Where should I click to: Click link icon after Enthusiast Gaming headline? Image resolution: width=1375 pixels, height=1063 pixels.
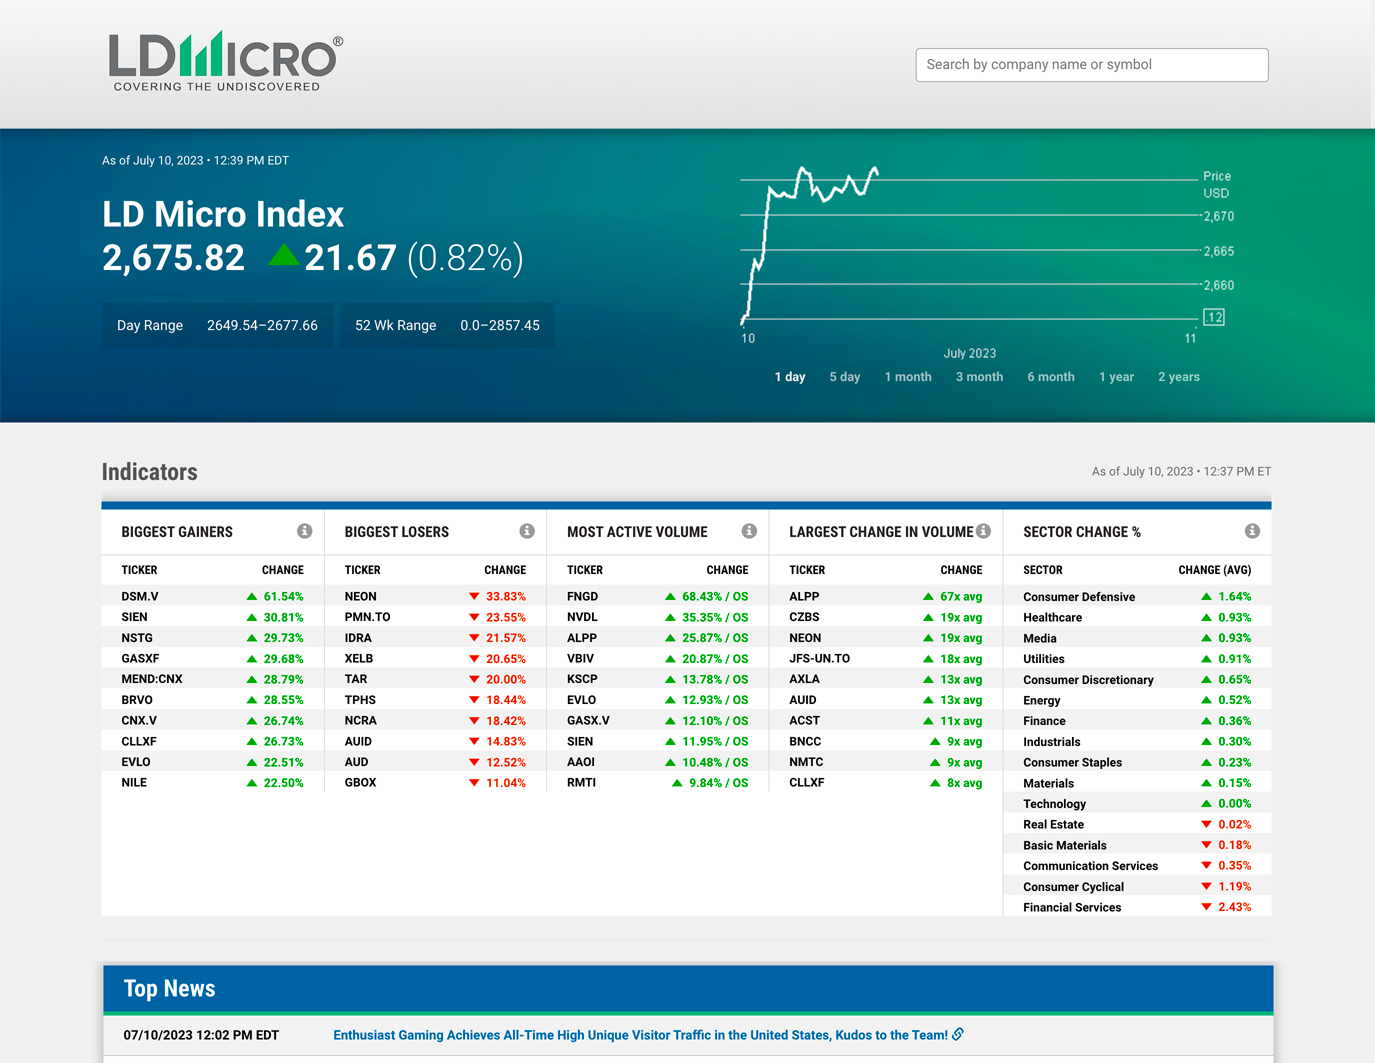click(x=958, y=1034)
